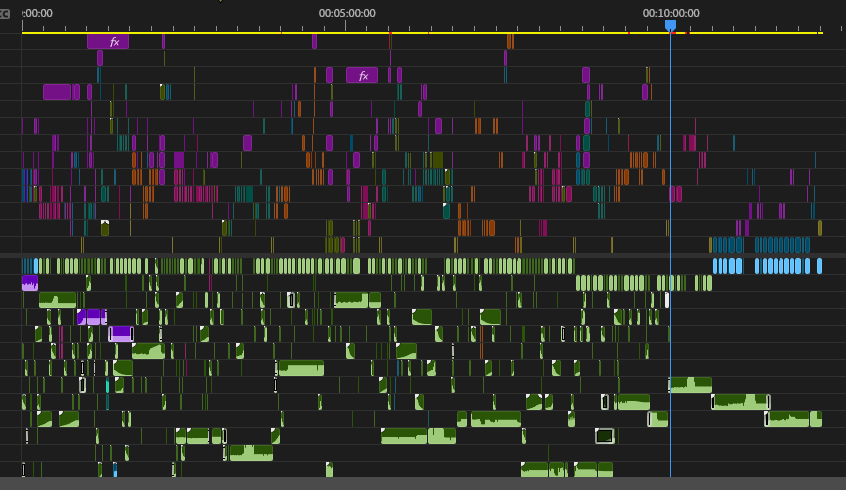The height and width of the screenshot is (490, 846).
Task: Select purple fx clip on topmost video track
Action: [x=108, y=42]
